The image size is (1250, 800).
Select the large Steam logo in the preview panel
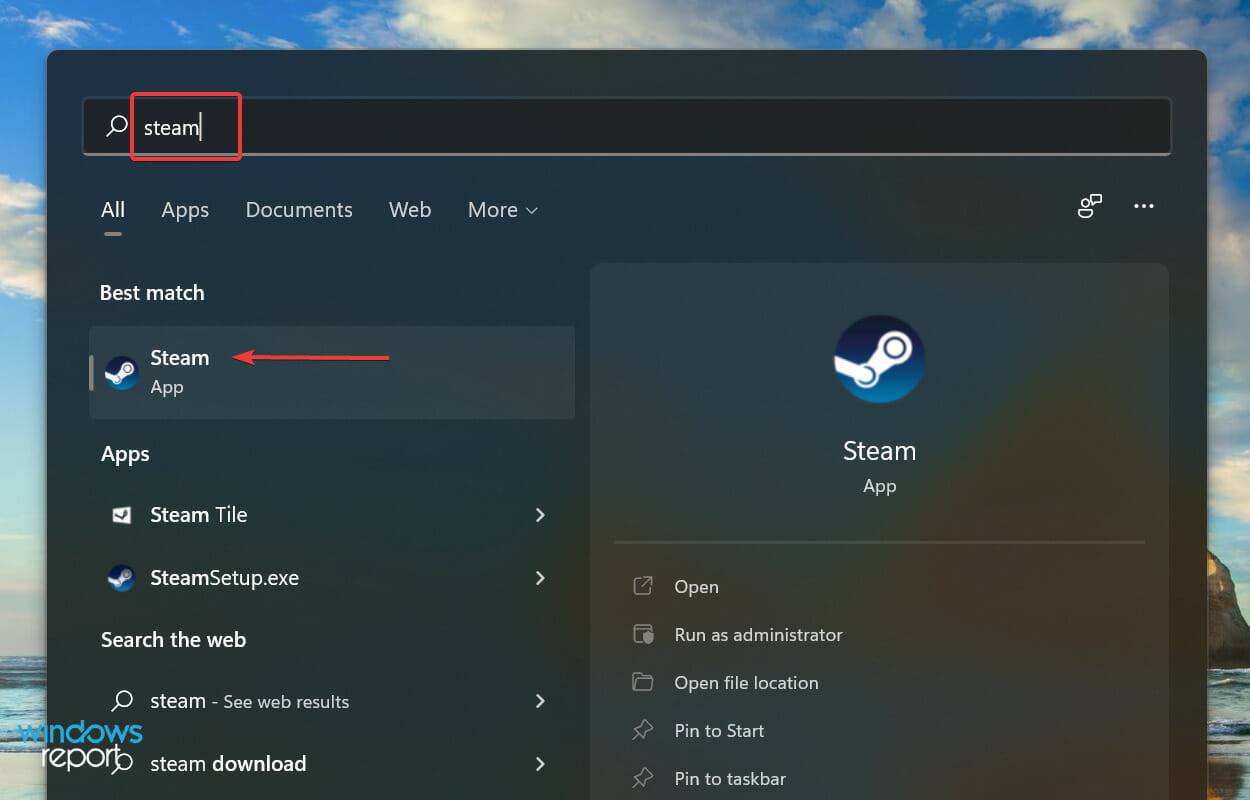tap(879, 358)
